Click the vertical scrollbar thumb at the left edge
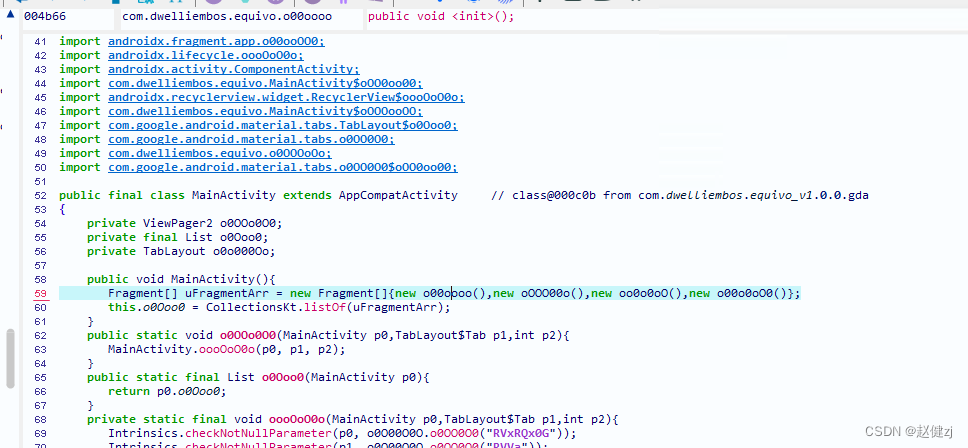The height and width of the screenshot is (448, 968). click(10, 359)
